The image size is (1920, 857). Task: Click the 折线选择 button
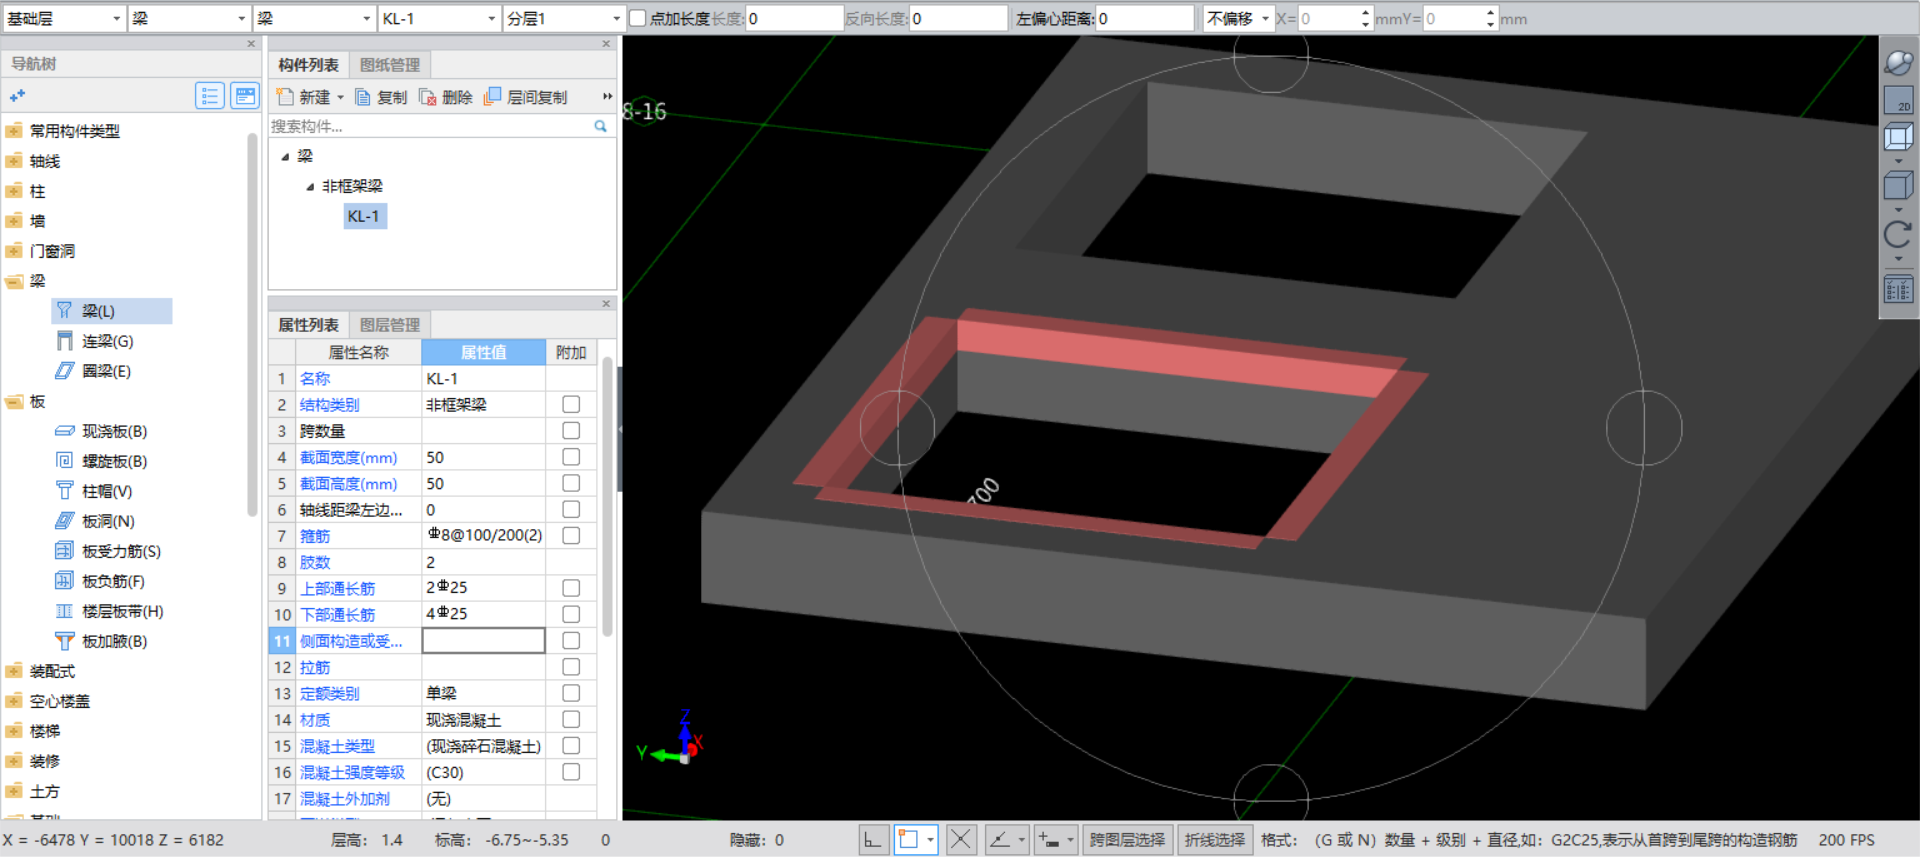coord(1215,840)
